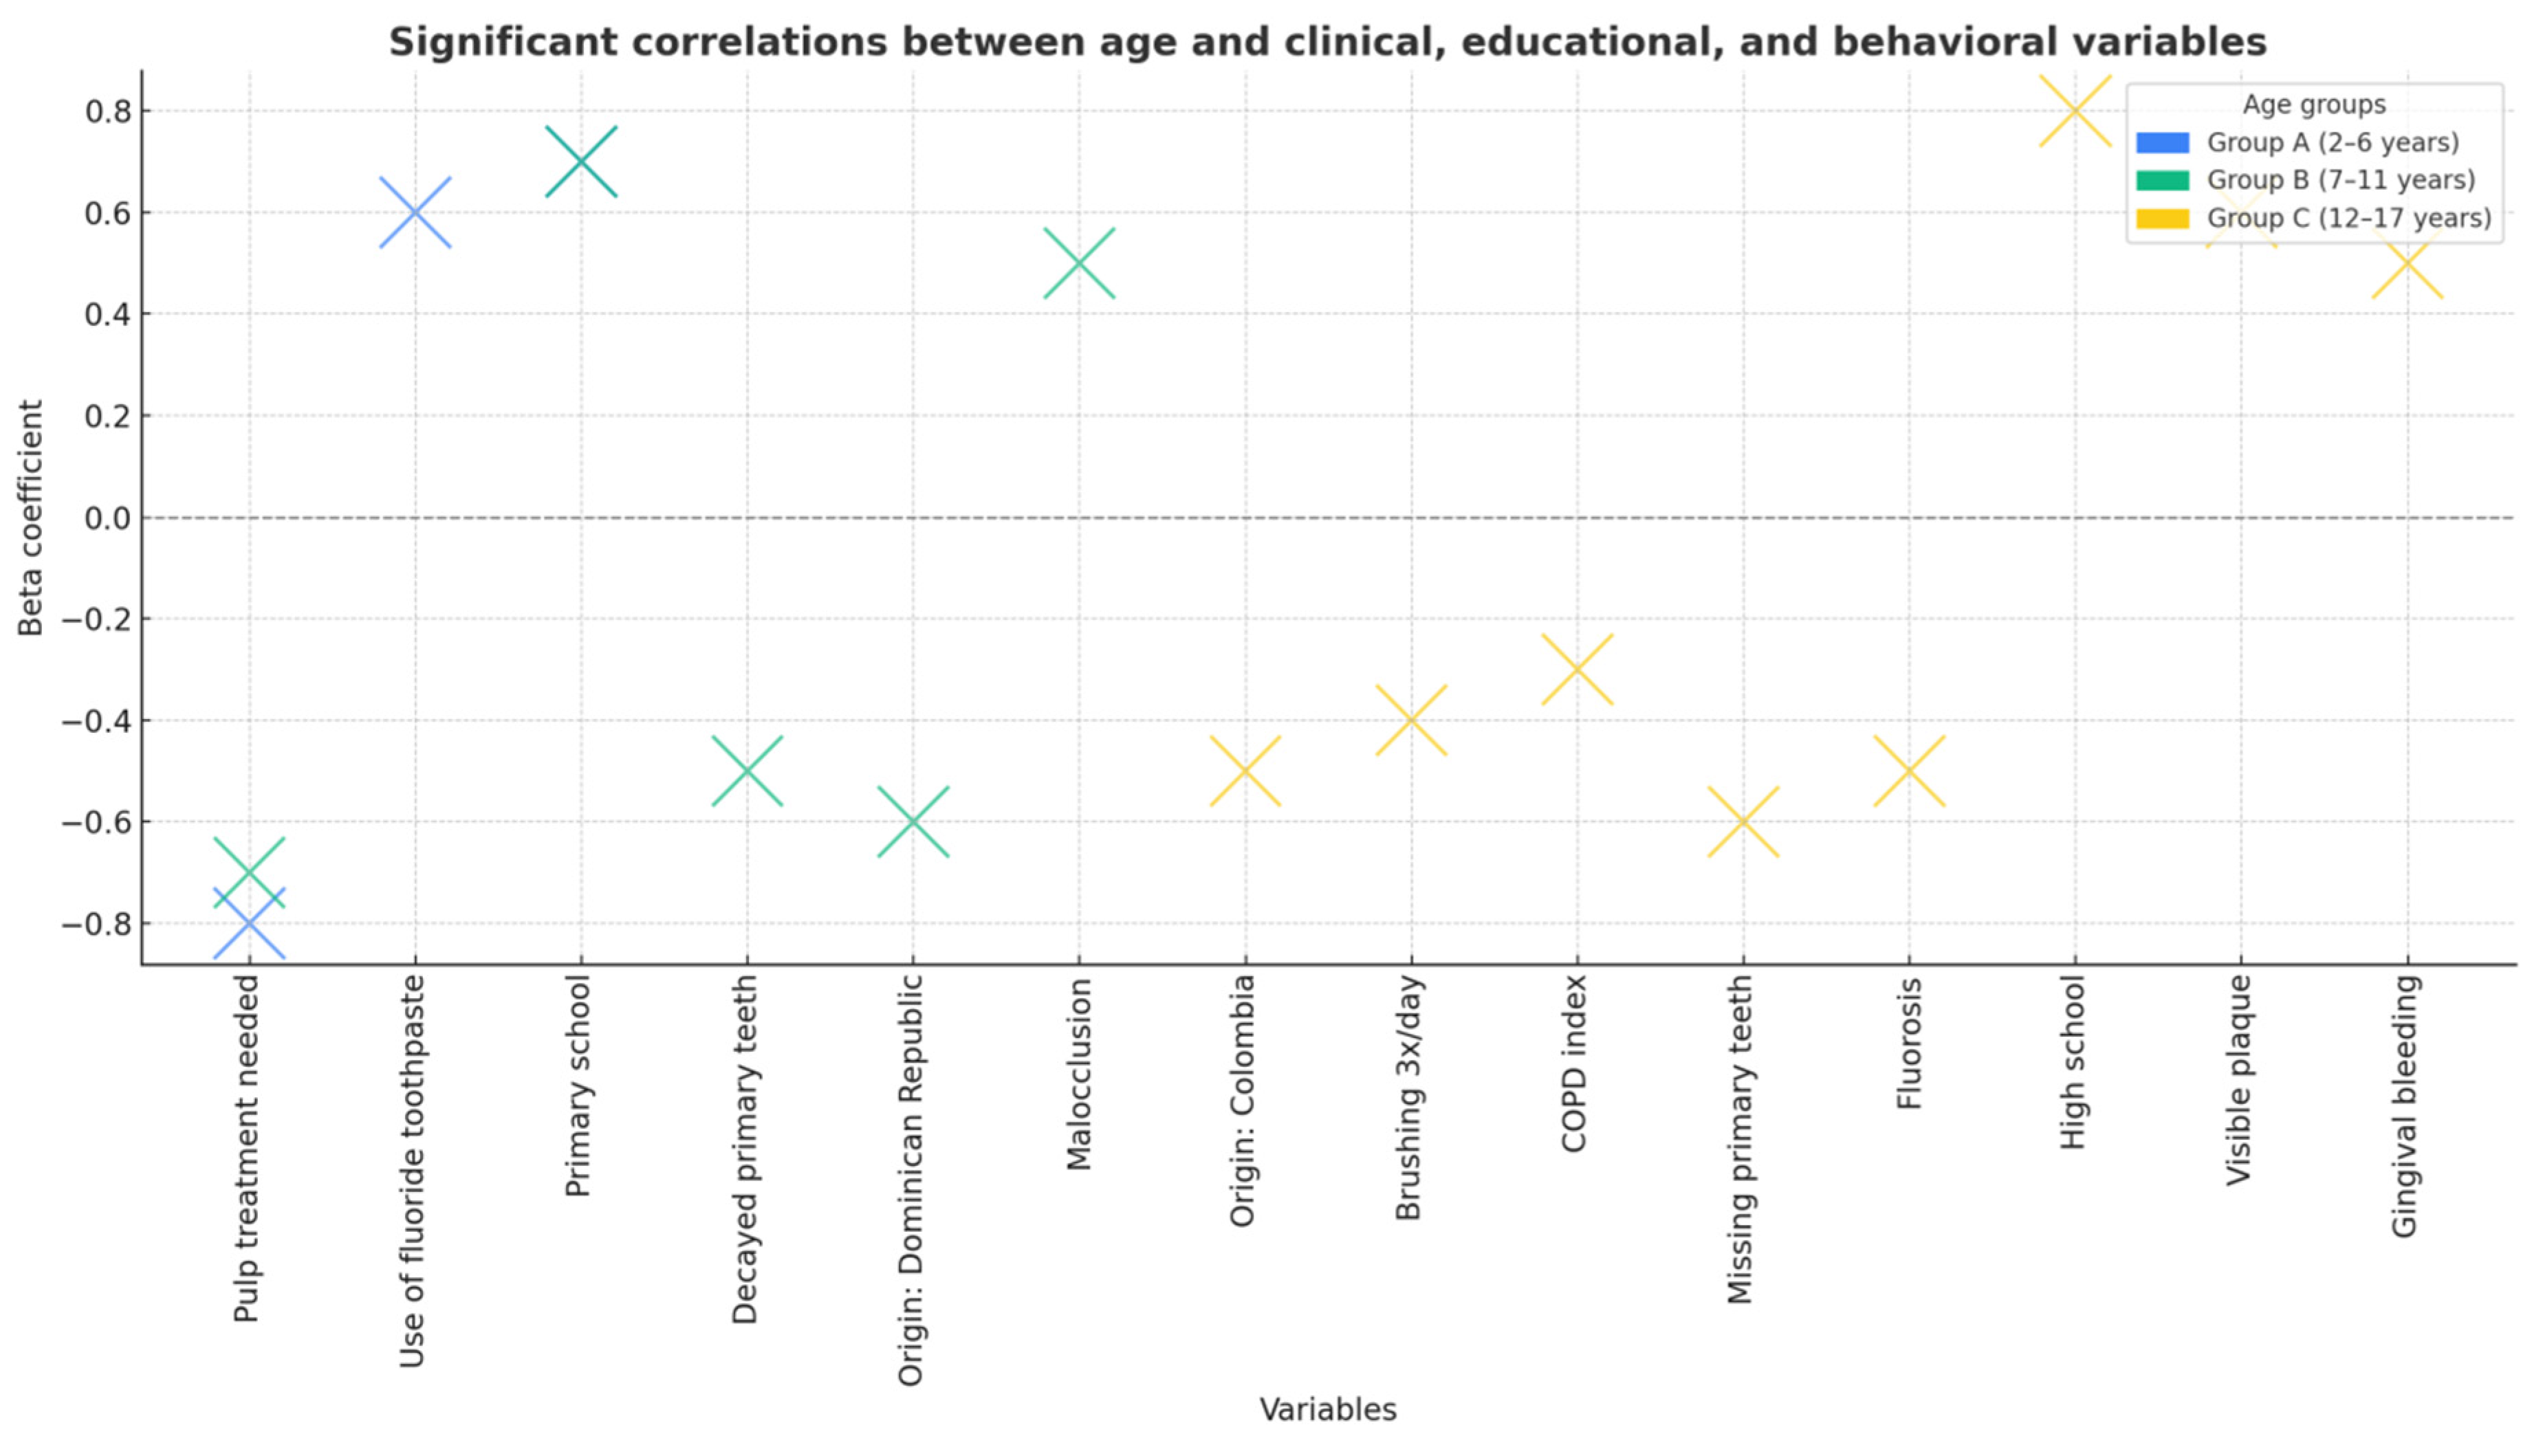Click the Gingival bleeding yellow marker
Viewport: 2543px width, 1456px height.
(2407, 264)
